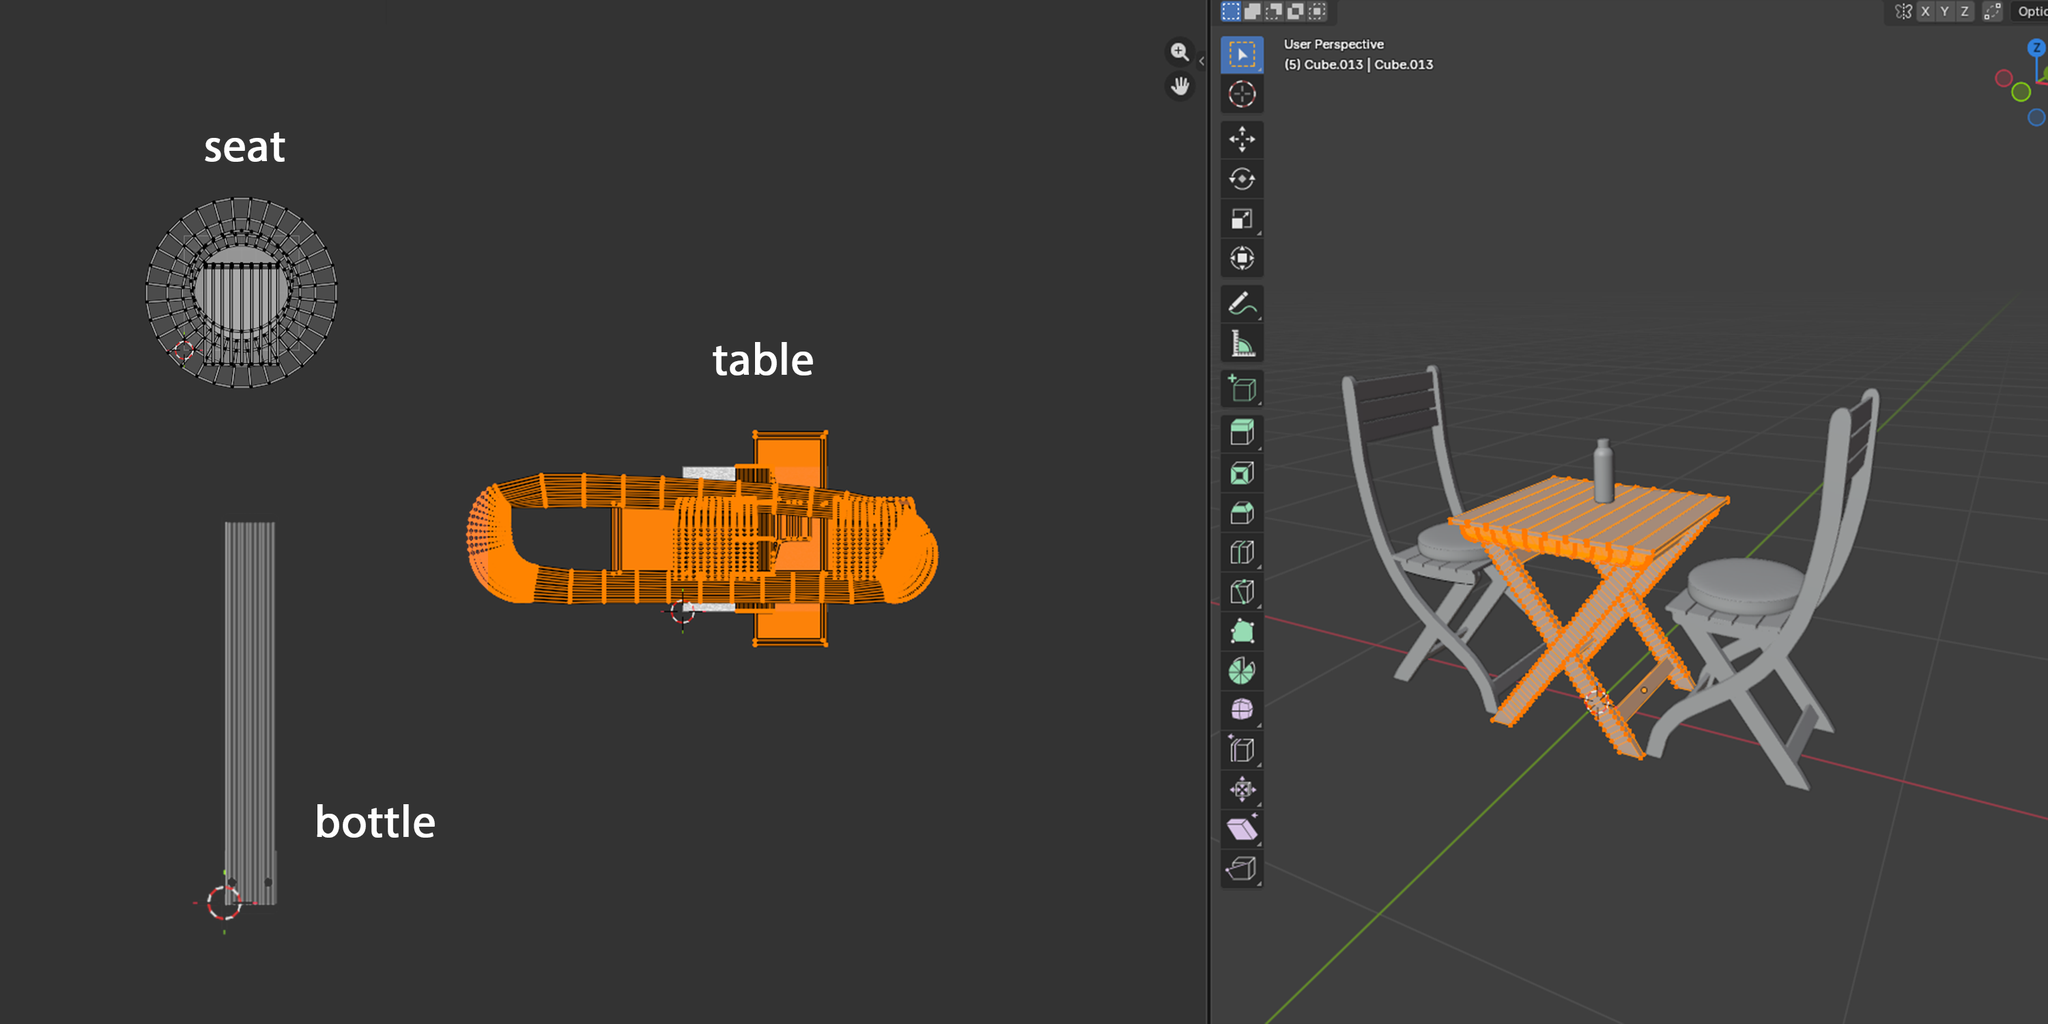Click the blue negative Z gizmo circle
This screenshot has width=2048, height=1024.
(2036, 118)
